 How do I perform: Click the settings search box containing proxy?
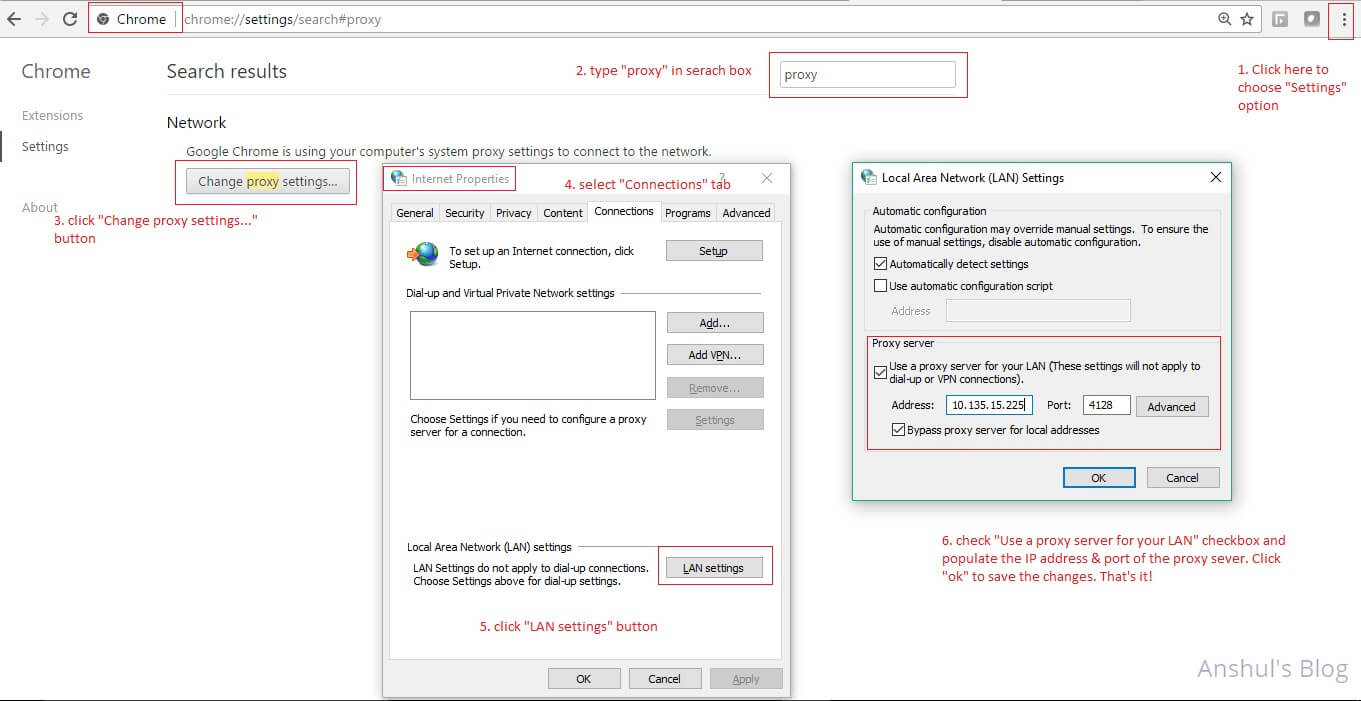pos(867,74)
